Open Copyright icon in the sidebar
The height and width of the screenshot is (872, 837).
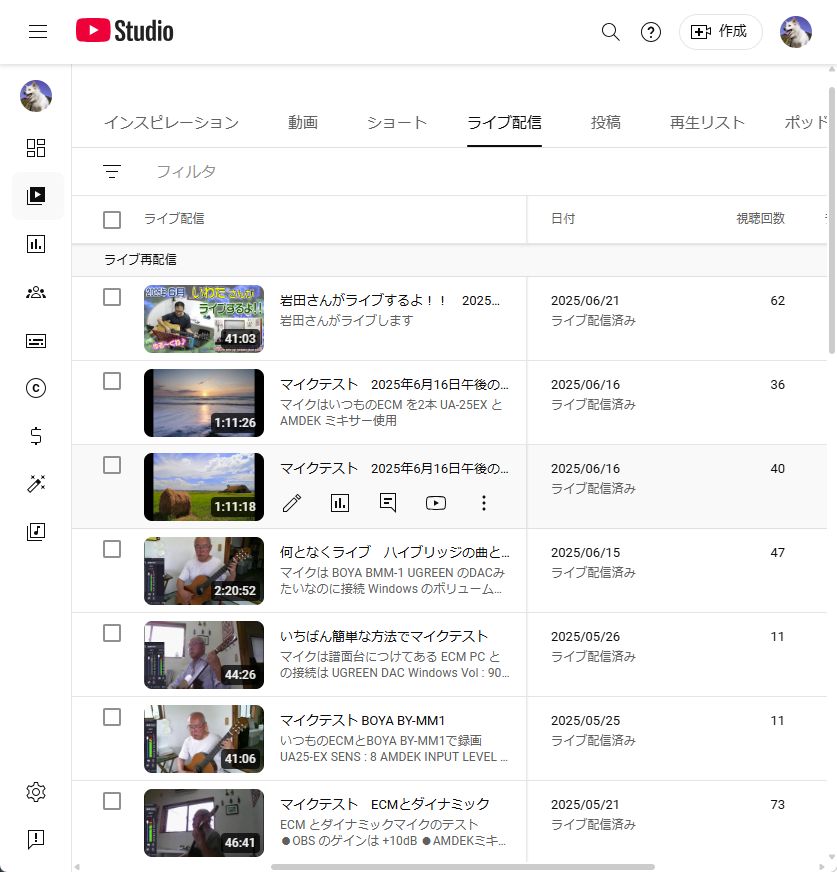[x=36, y=388]
